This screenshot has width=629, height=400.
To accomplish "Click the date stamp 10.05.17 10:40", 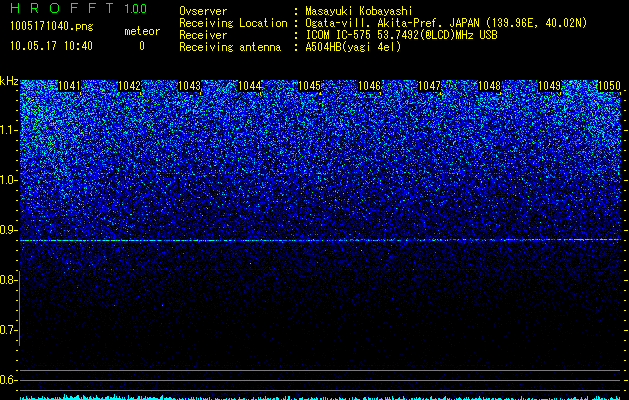I will tap(51, 46).
